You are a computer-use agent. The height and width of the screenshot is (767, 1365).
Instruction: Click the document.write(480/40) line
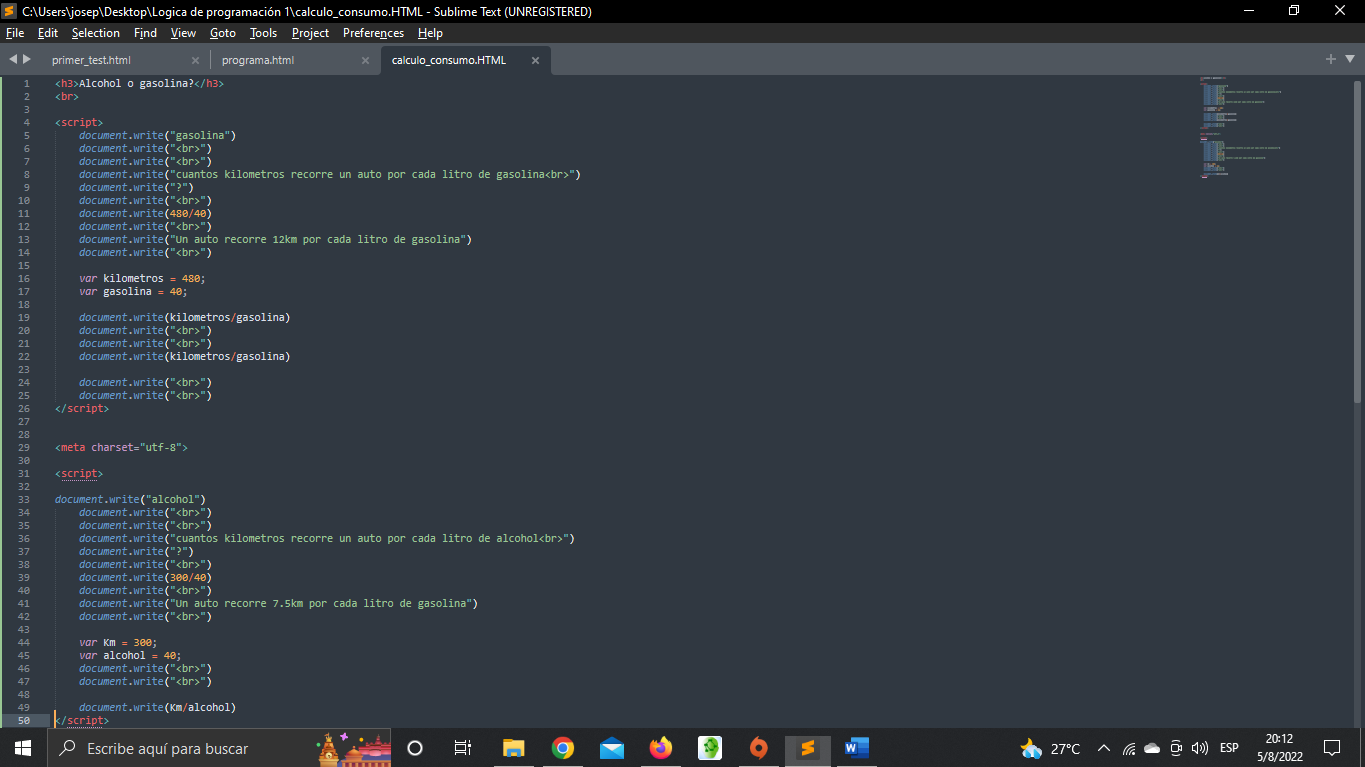145,213
